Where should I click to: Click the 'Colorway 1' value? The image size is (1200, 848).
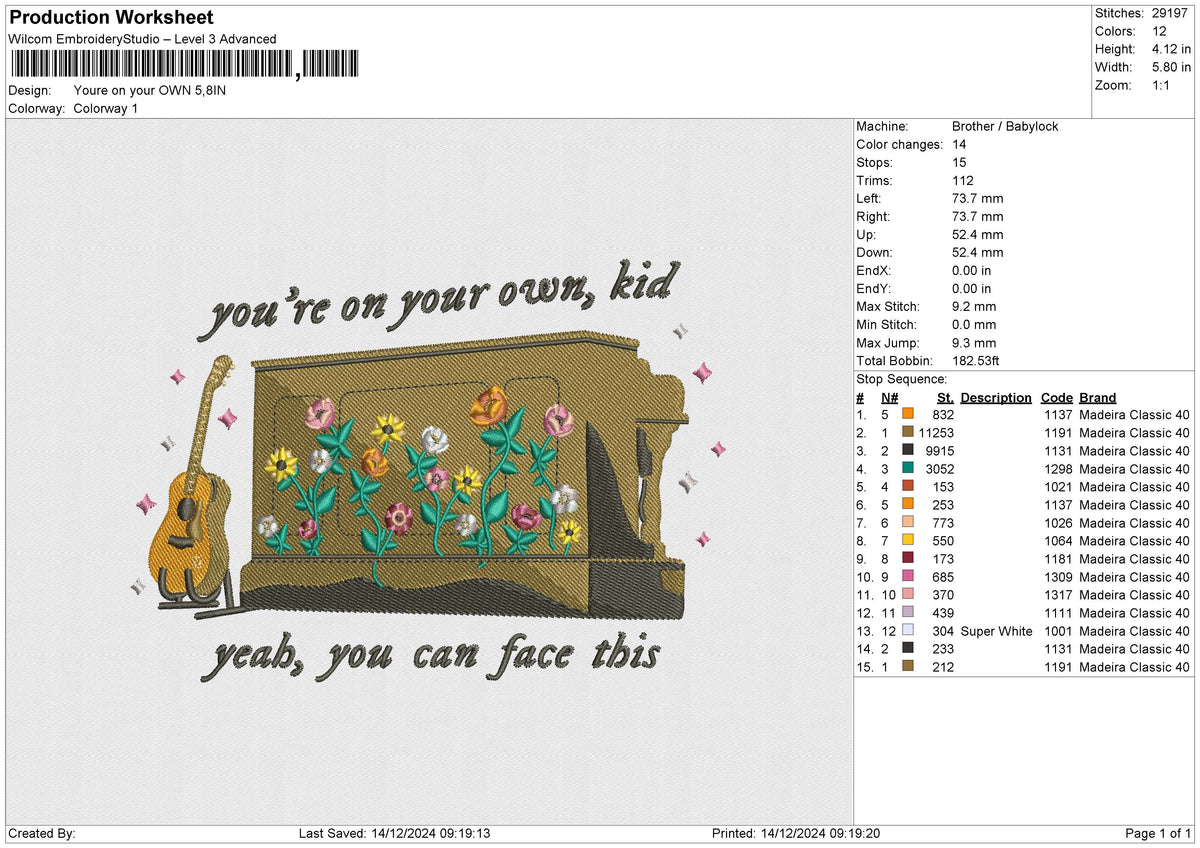106,108
